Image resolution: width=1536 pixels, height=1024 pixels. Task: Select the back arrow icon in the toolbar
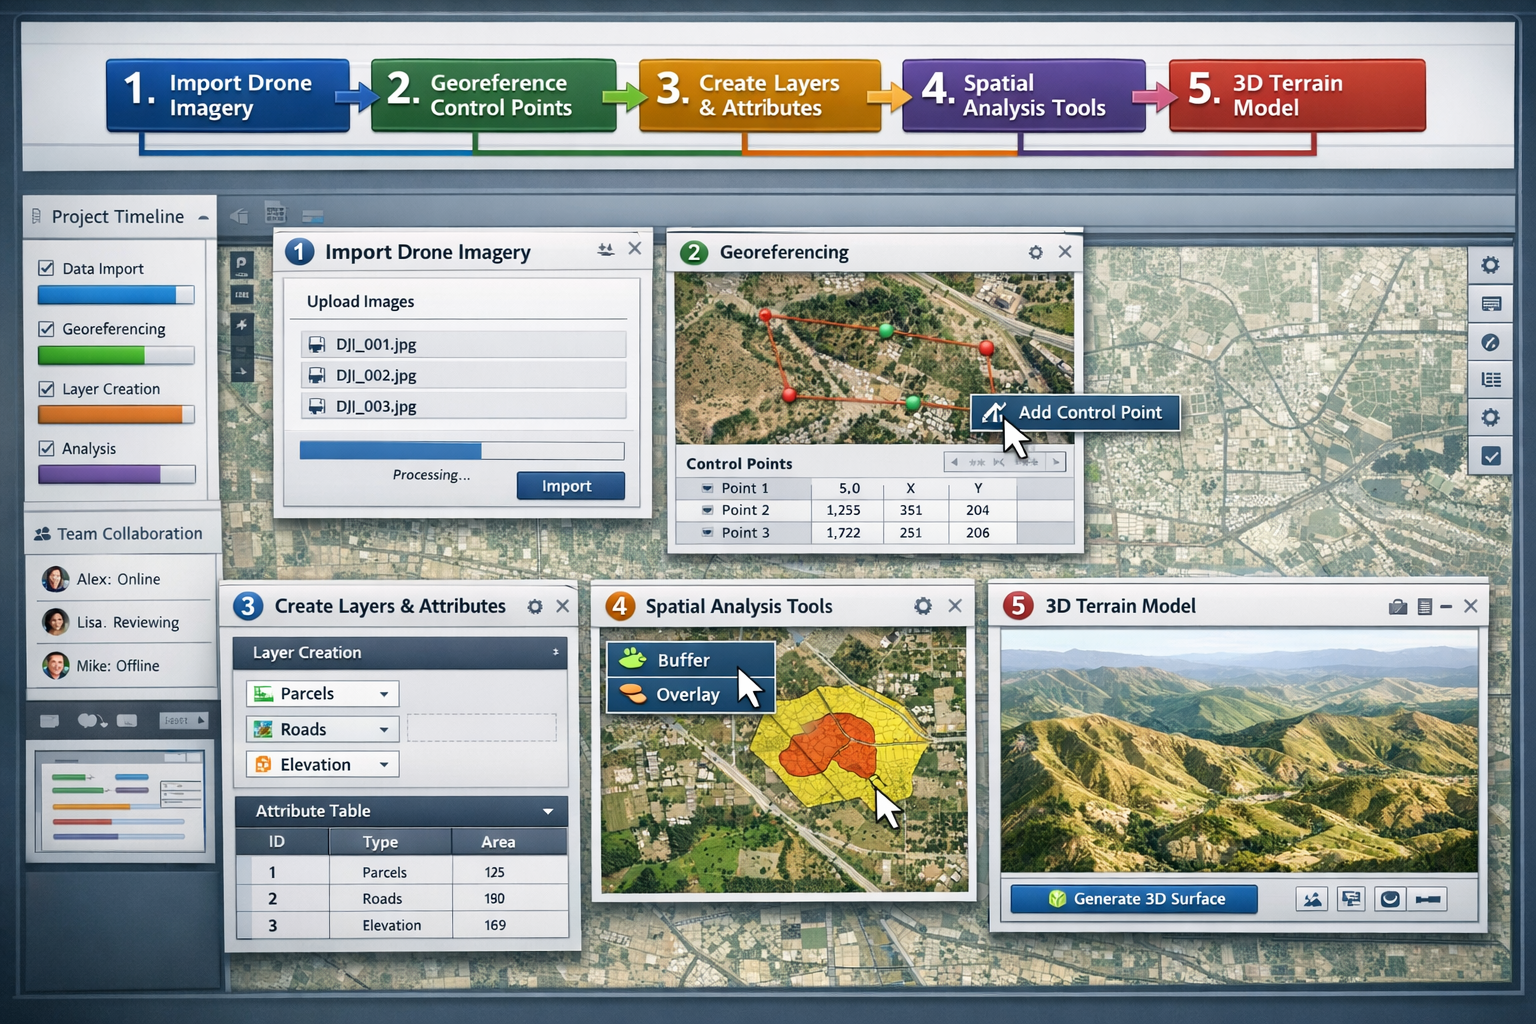coord(239,214)
